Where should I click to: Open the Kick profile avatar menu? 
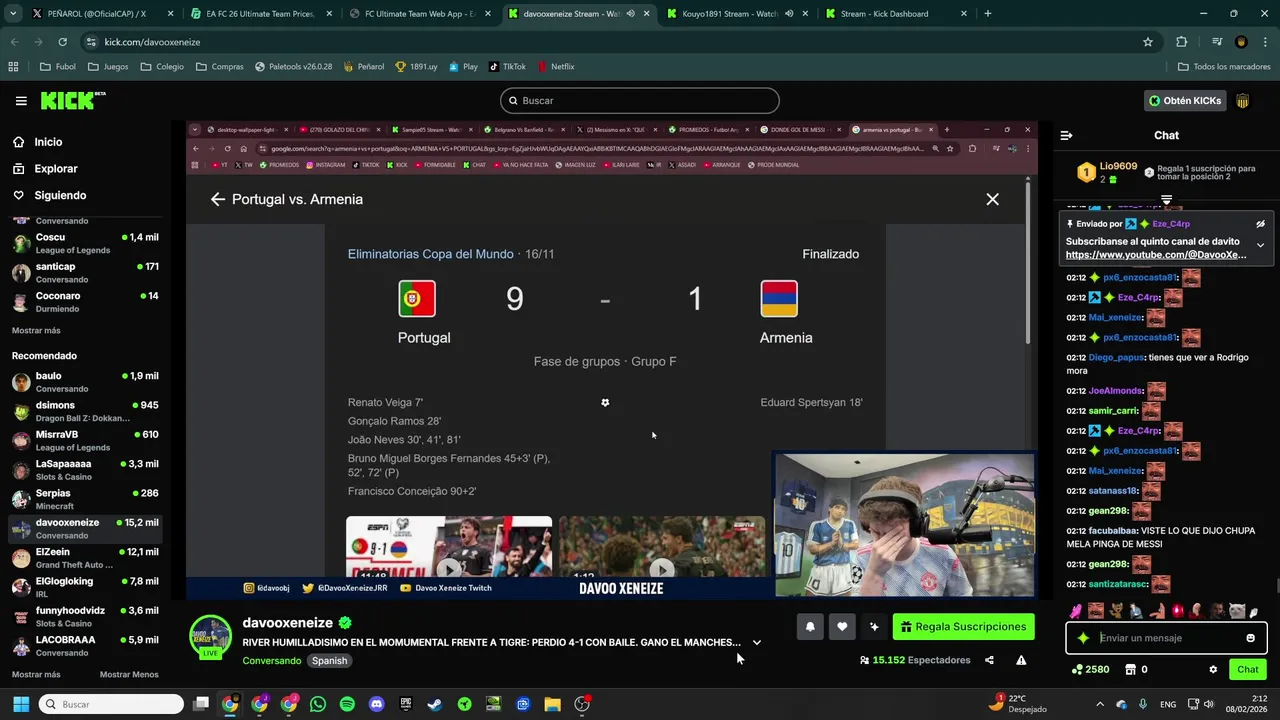tap(1243, 101)
